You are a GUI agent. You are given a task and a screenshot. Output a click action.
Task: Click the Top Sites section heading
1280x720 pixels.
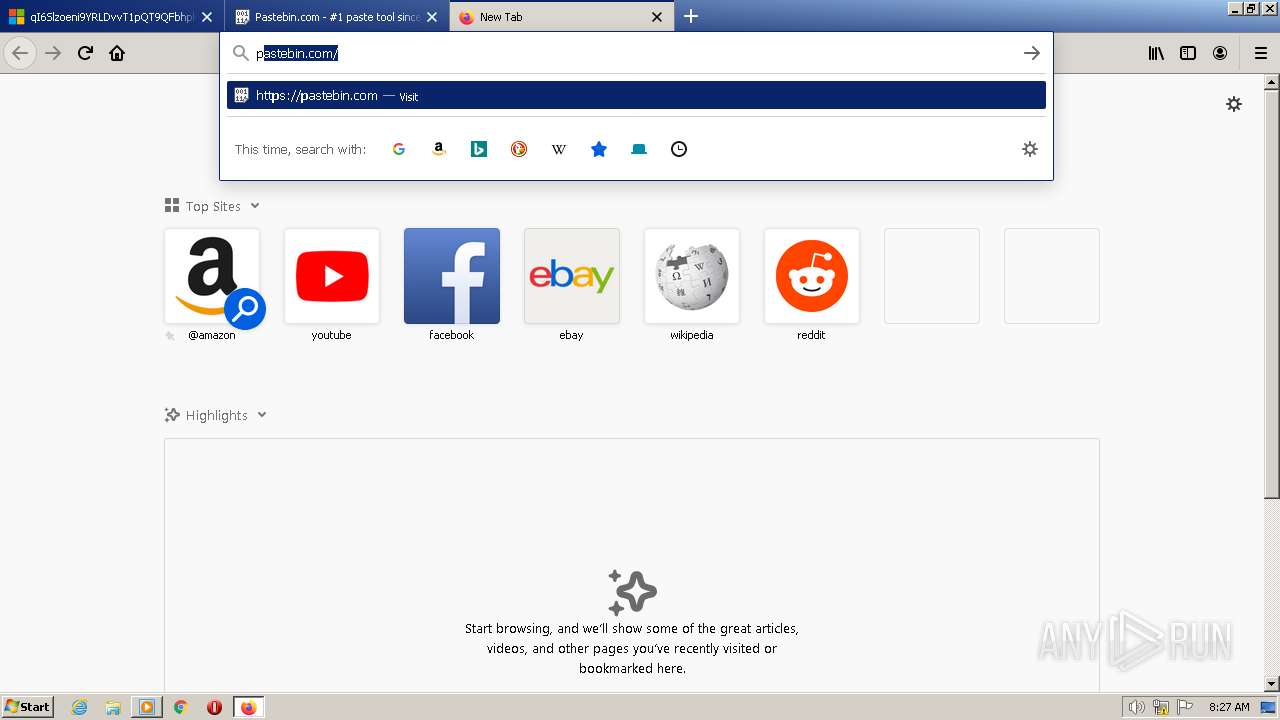[213, 206]
